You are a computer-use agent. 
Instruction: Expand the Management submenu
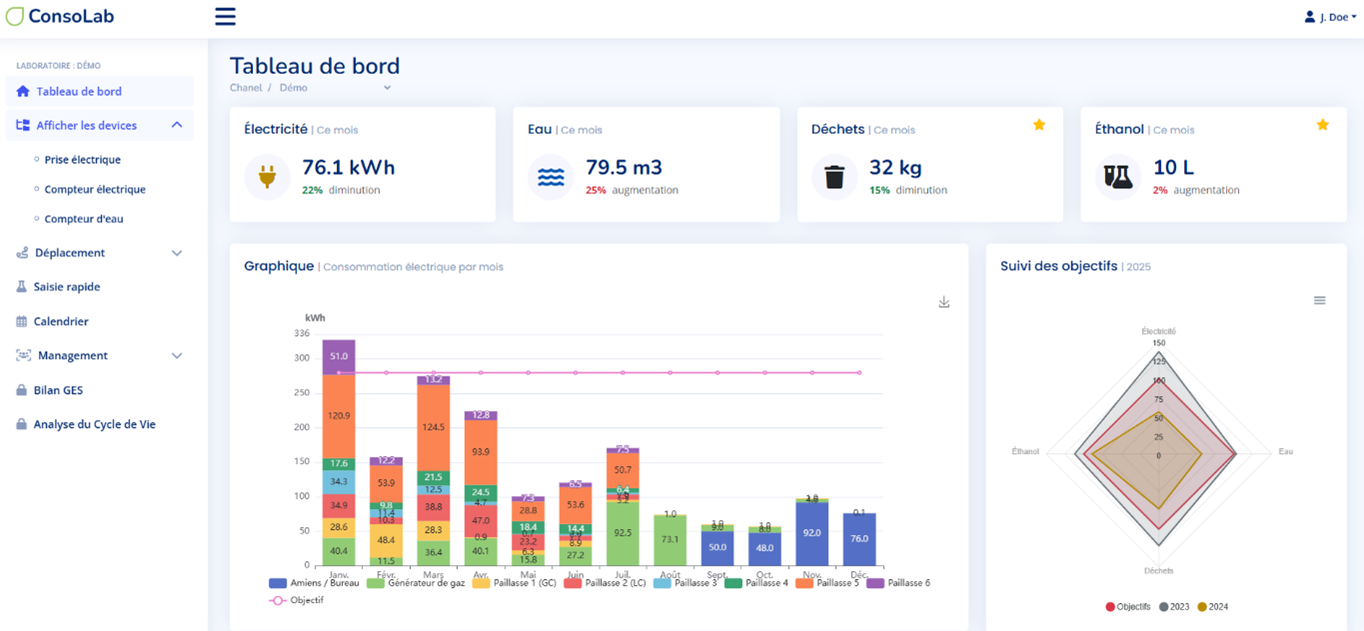[x=177, y=356]
